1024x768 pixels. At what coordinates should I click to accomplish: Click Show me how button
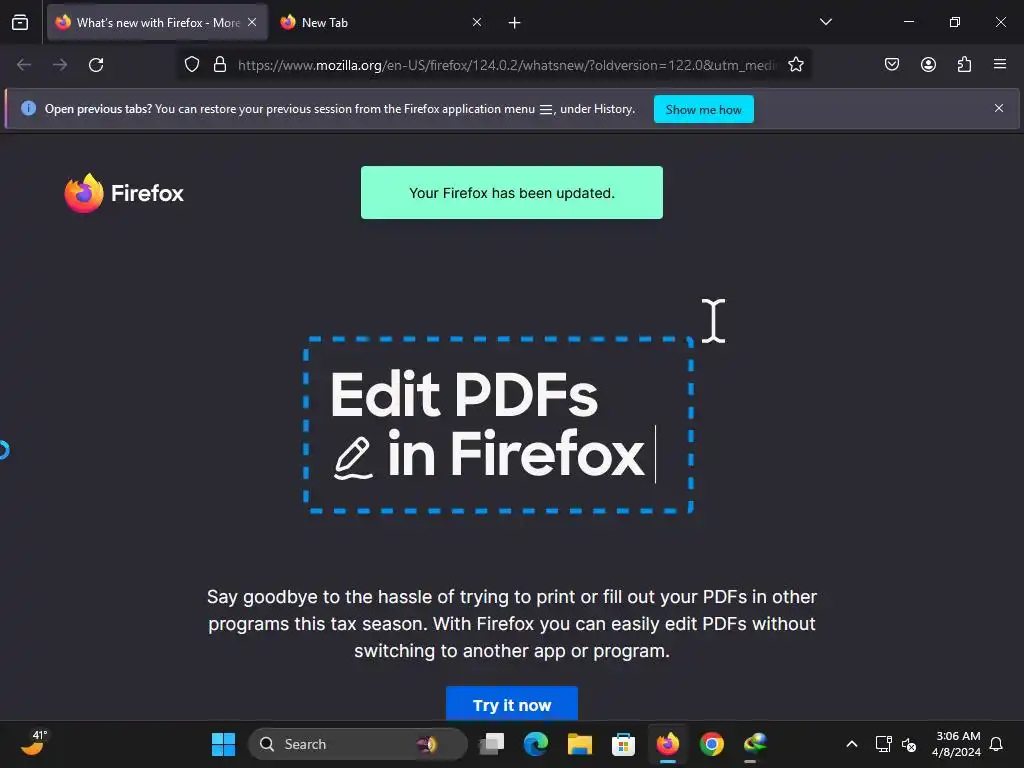pos(703,110)
